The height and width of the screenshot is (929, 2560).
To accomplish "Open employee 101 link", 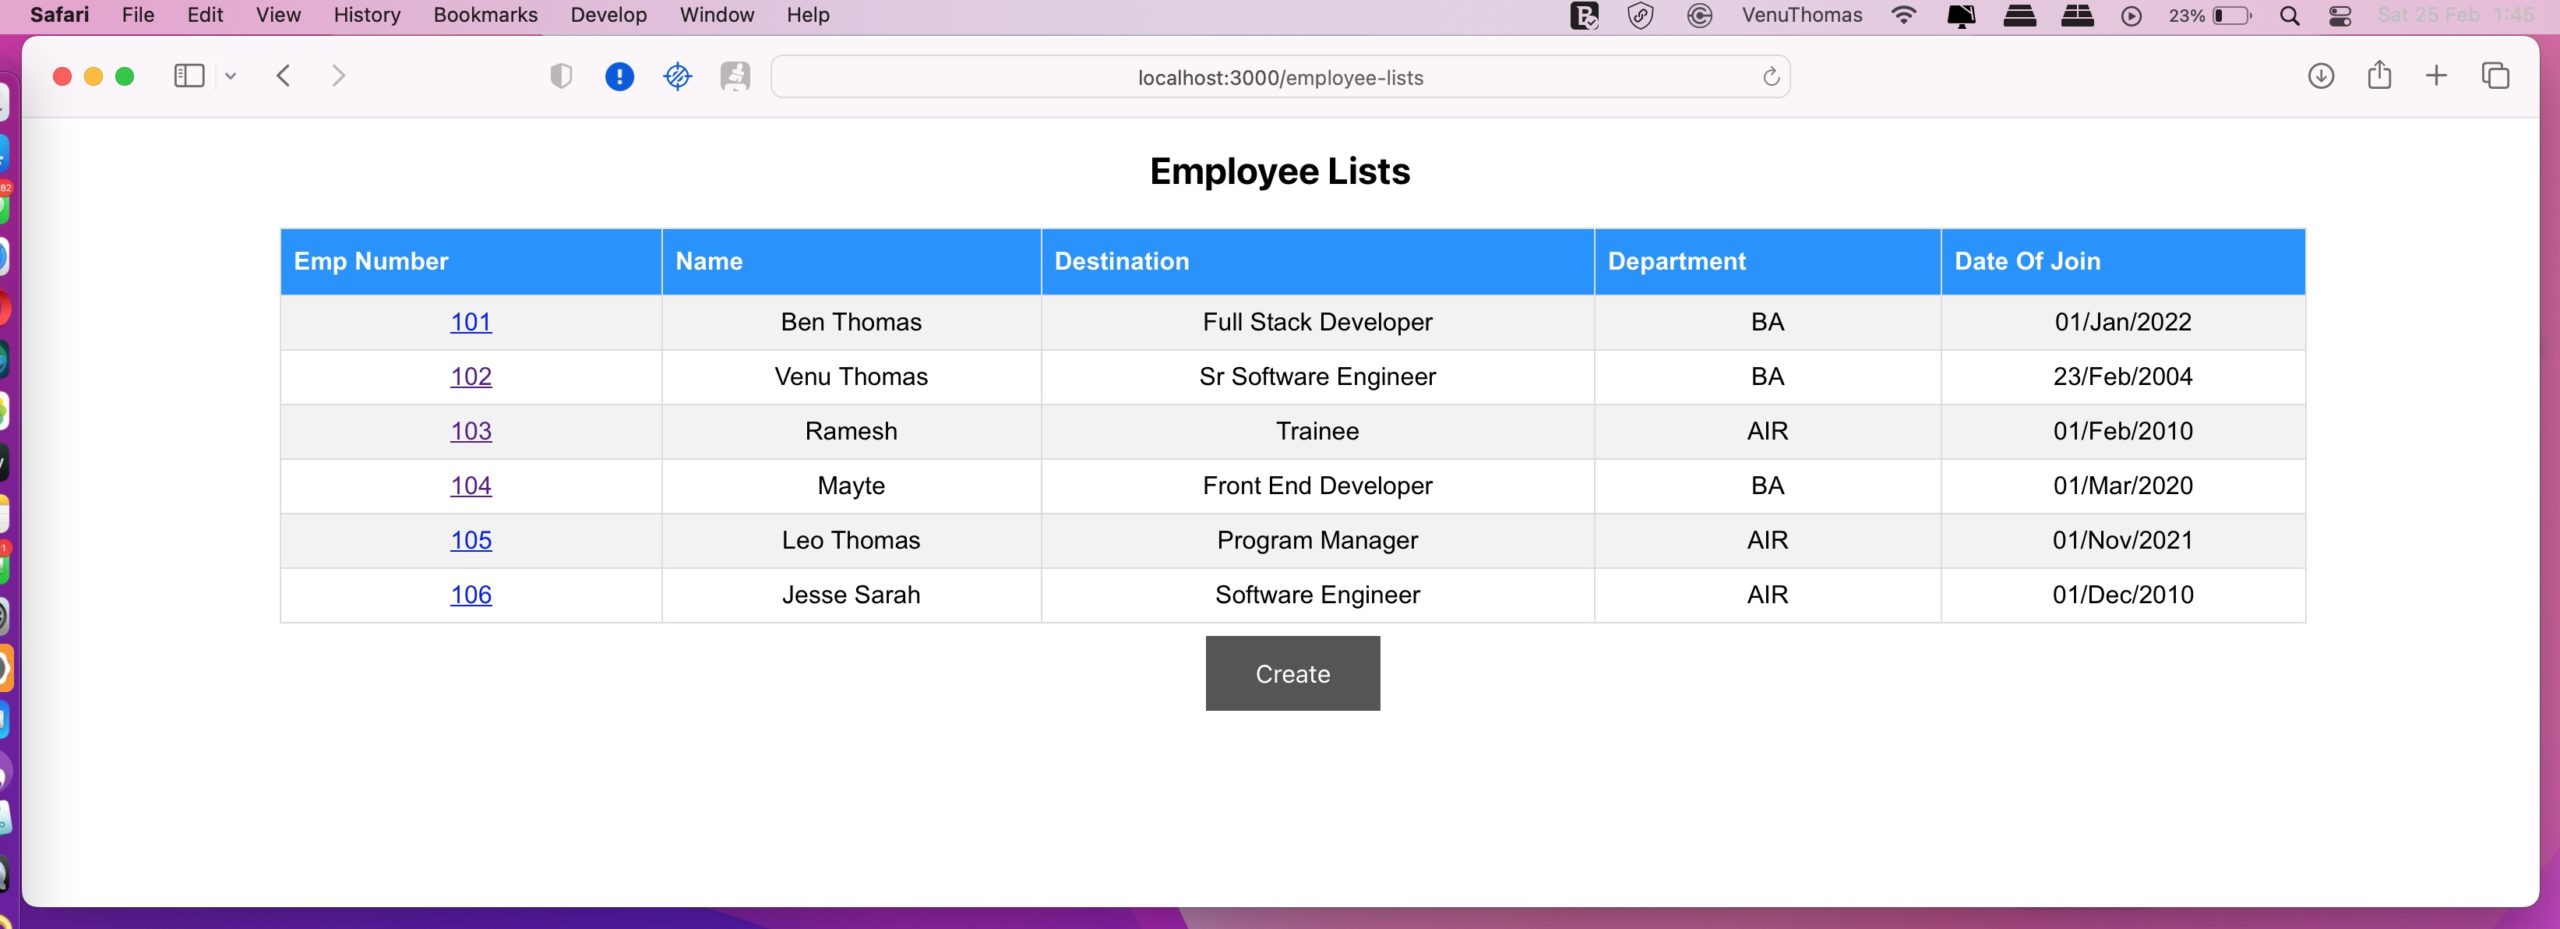I will (471, 322).
